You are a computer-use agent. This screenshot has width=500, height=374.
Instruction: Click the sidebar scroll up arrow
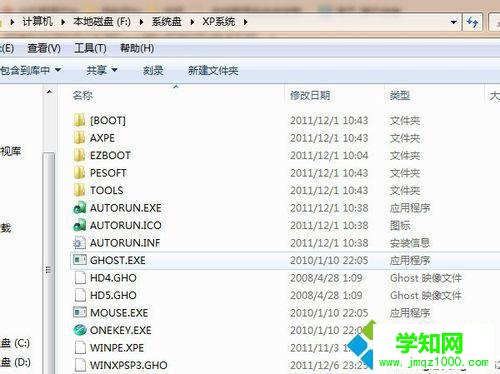[x=49, y=92]
